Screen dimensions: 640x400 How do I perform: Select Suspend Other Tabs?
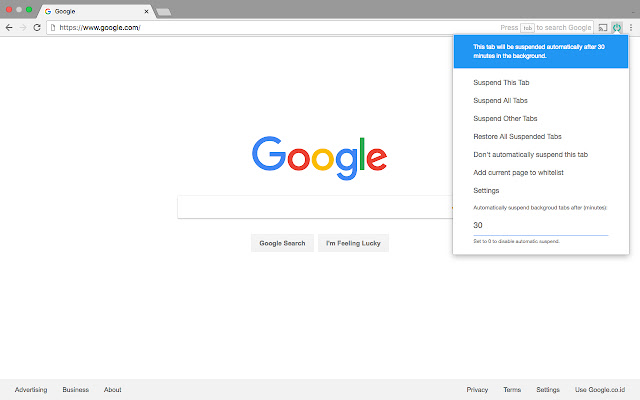click(x=505, y=118)
